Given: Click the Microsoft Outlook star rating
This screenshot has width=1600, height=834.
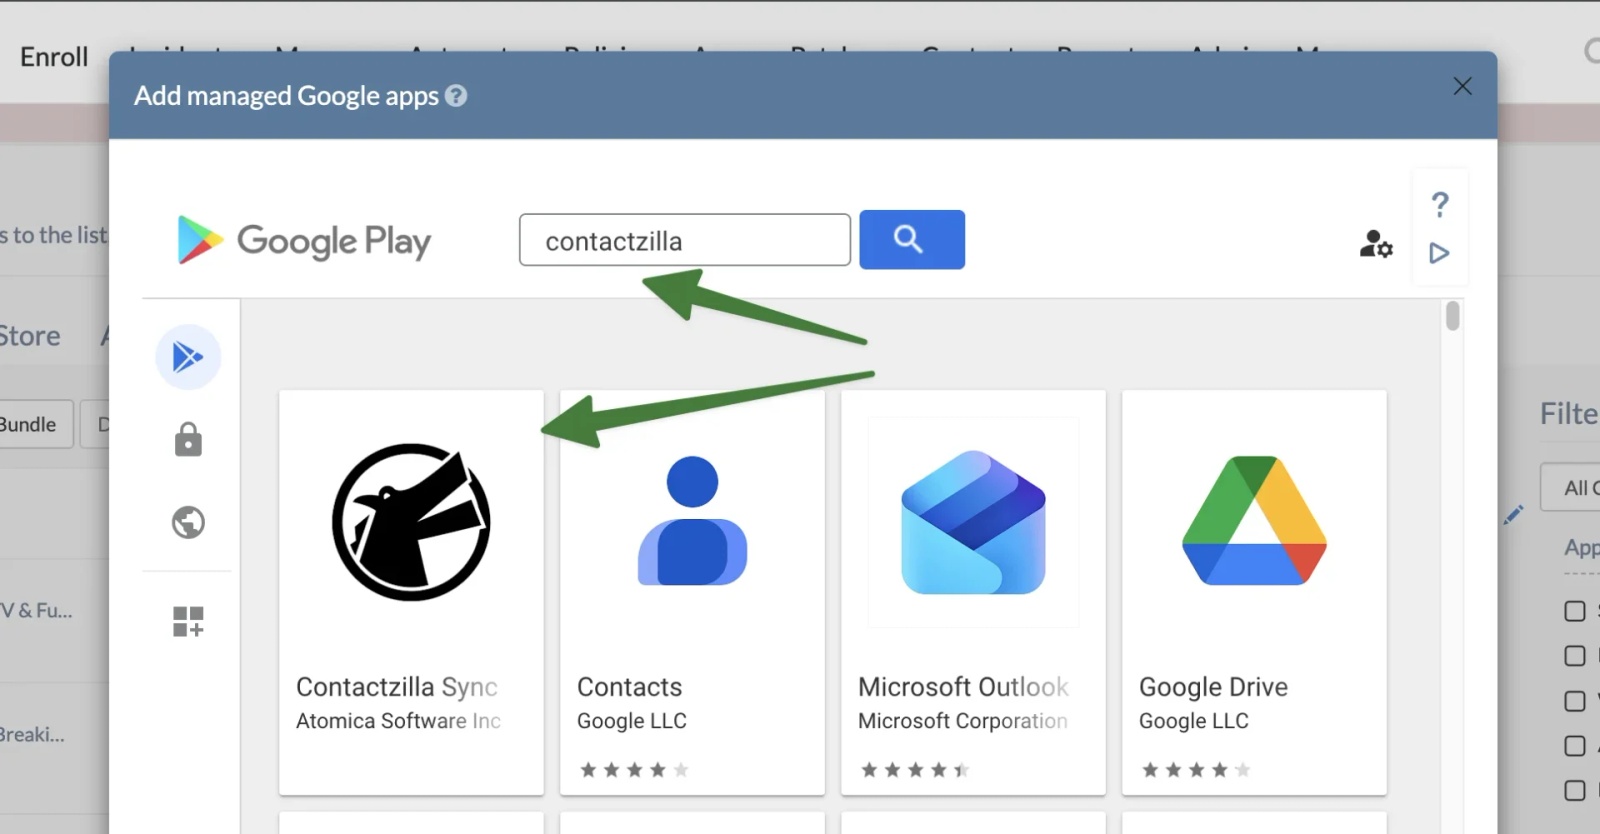Looking at the screenshot, I should [915, 770].
